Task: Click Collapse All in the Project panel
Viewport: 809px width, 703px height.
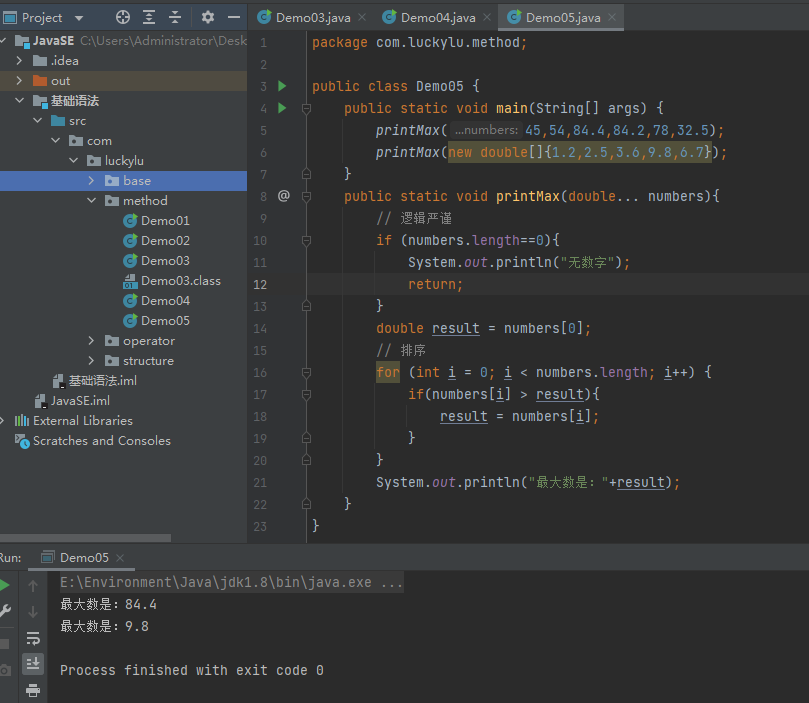Action: (174, 17)
